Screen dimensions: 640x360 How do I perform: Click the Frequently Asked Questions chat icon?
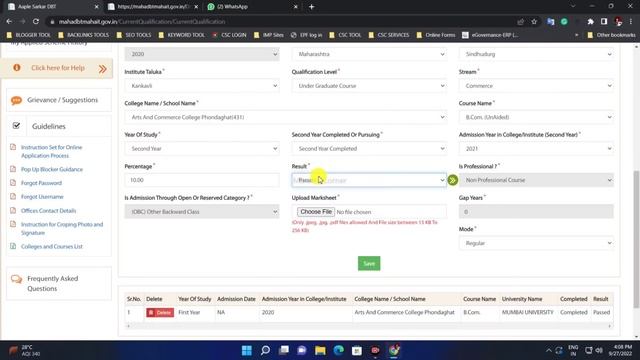[16, 279]
